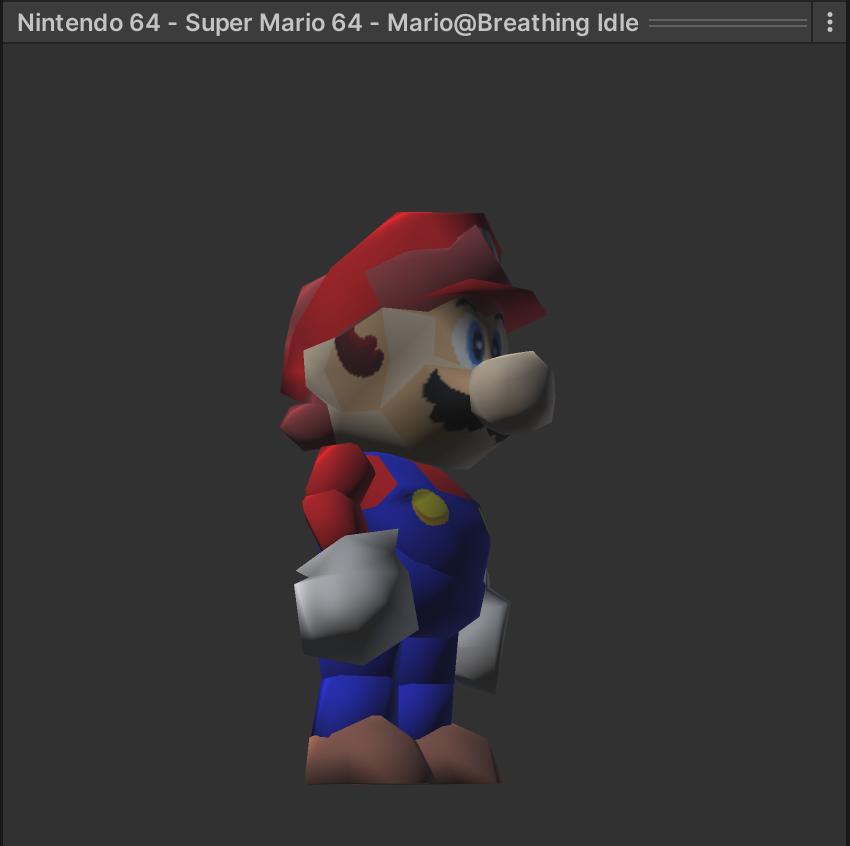Click the yellow button on Mario's overalls
Screen dimensions: 850x846
click(431, 507)
